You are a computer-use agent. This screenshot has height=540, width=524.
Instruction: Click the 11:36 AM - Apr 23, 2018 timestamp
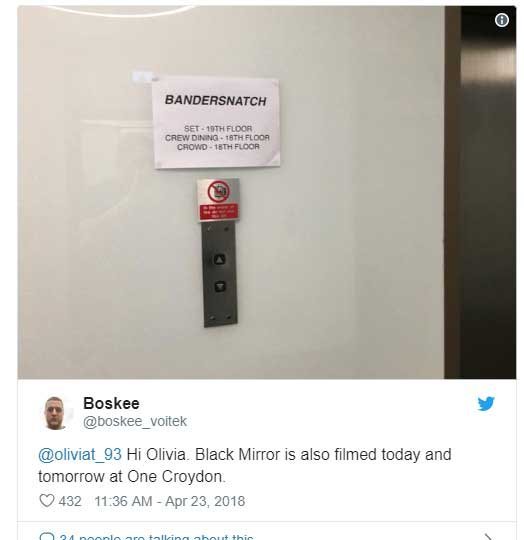(170, 501)
